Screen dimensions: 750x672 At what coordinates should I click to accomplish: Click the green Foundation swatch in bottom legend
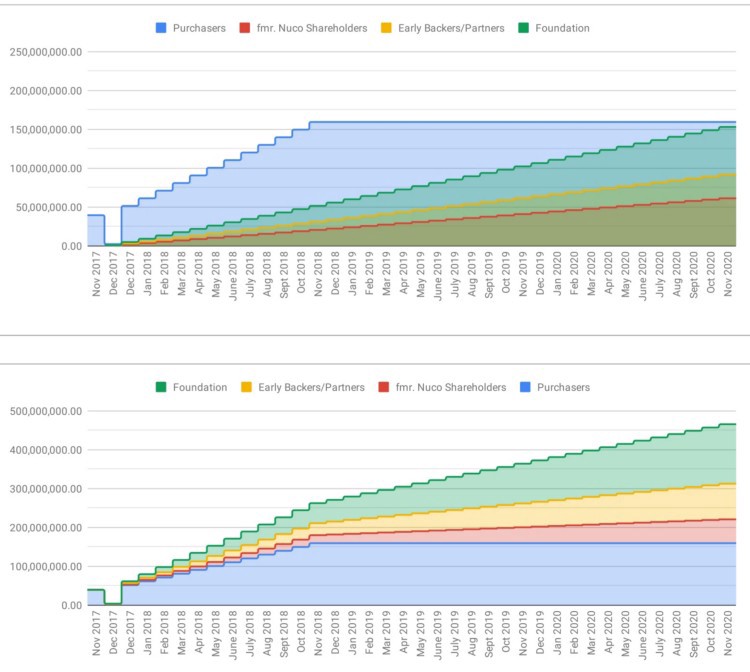coord(161,387)
